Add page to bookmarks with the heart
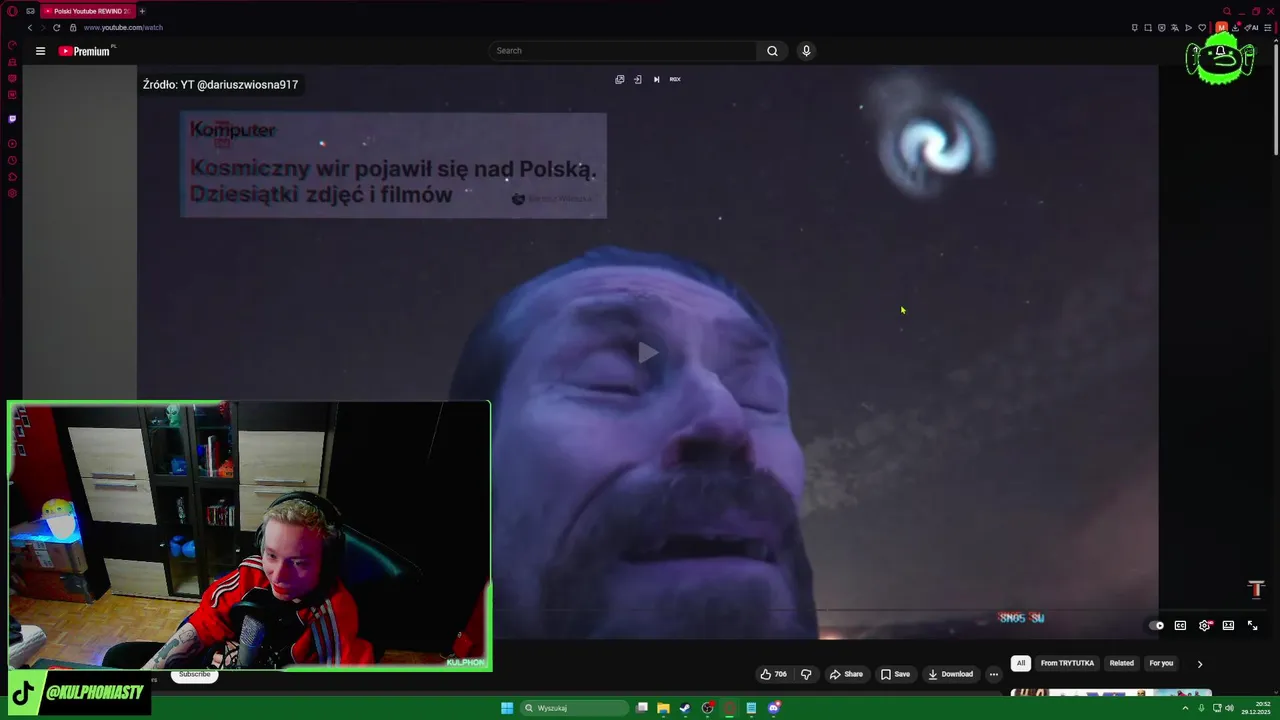This screenshot has height=720, width=1280. pos(1202,28)
